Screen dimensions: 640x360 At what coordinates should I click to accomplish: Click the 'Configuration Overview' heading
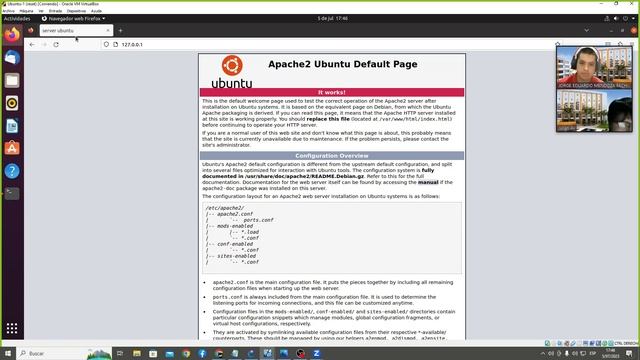coord(332,156)
